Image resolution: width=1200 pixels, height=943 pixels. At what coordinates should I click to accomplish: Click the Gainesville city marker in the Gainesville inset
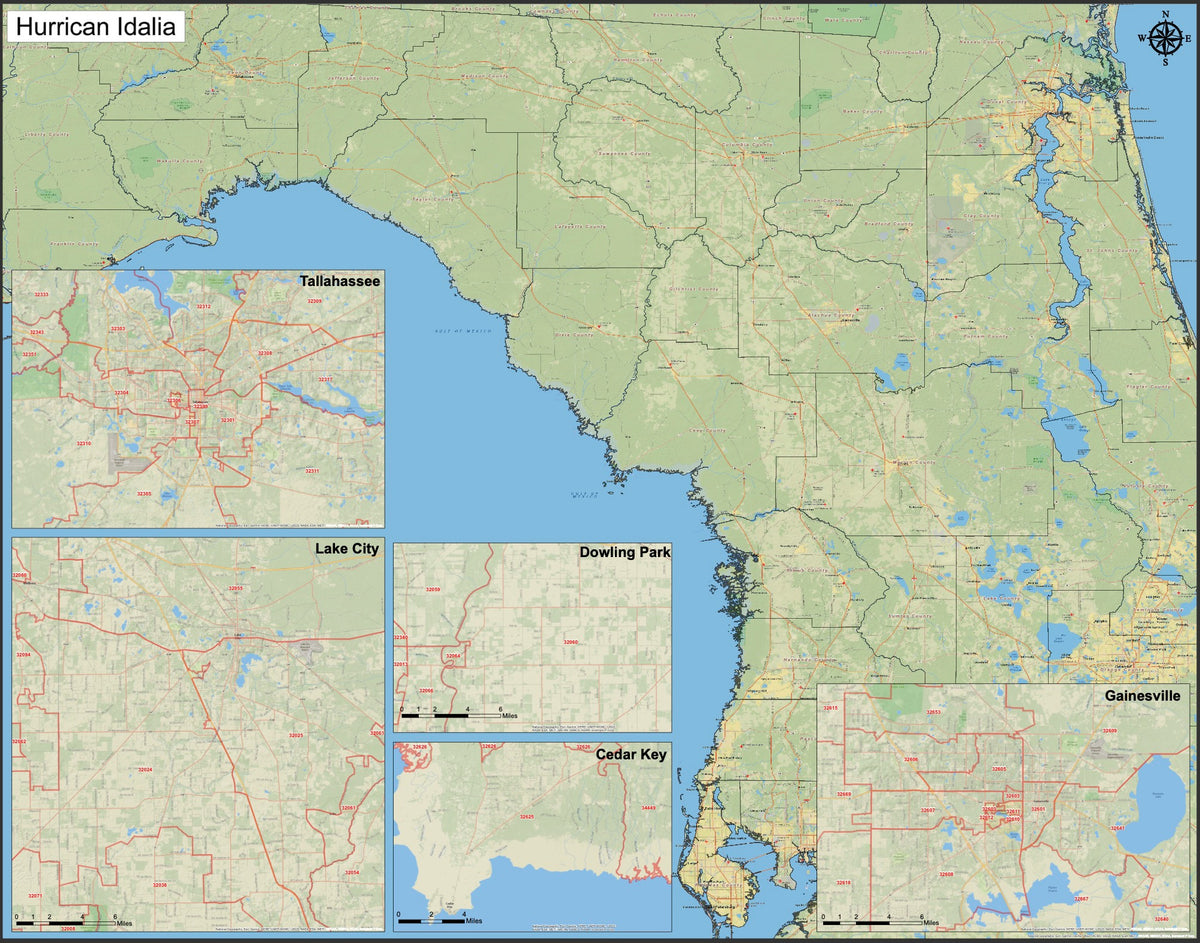click(x=1040, y=801)
